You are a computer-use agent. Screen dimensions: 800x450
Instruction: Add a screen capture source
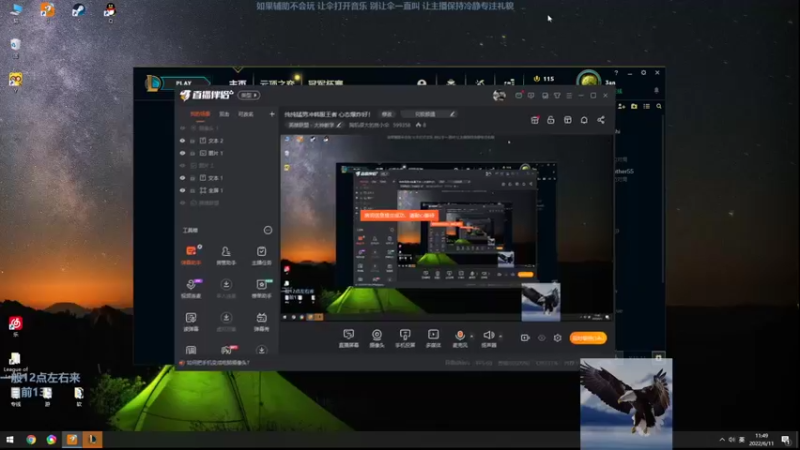point(349,338)
